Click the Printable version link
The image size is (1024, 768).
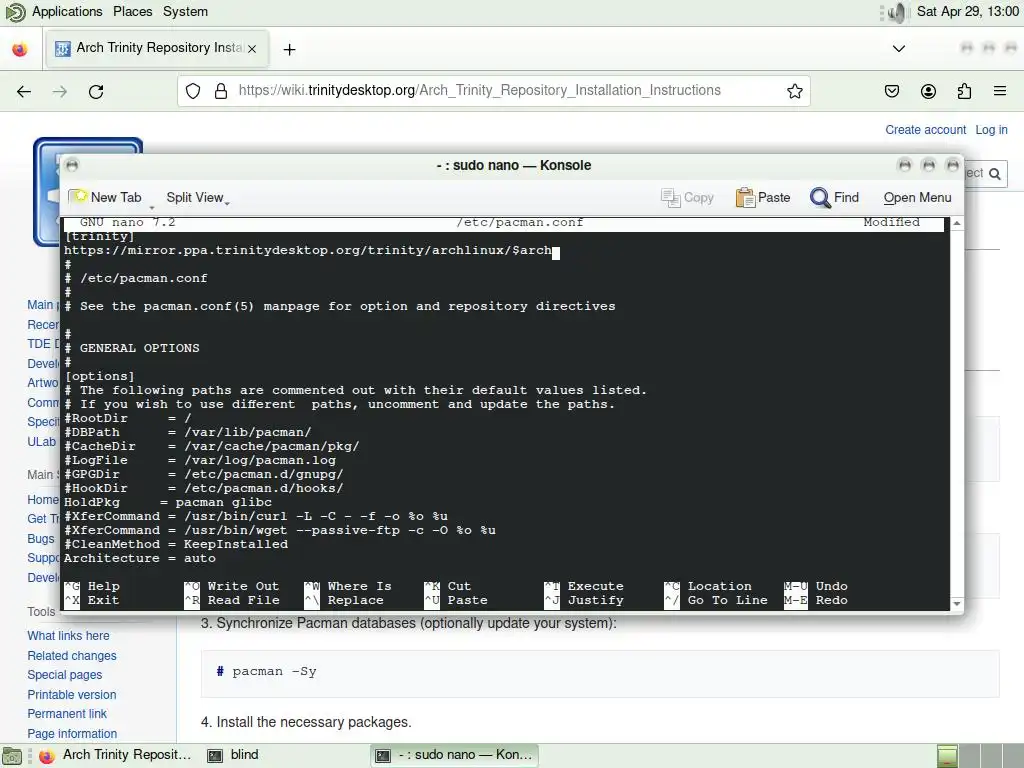coord(72,695)
